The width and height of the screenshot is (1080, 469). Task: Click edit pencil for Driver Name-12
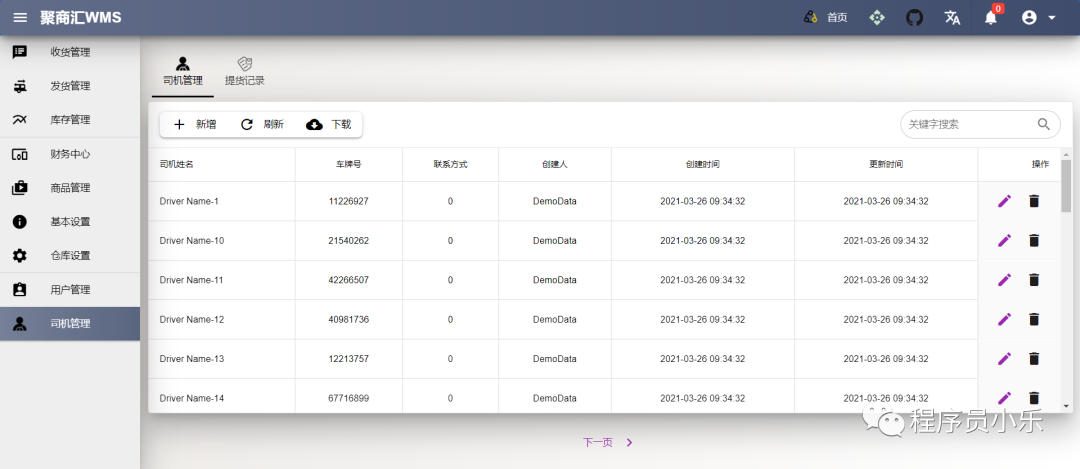[1004, 319]
